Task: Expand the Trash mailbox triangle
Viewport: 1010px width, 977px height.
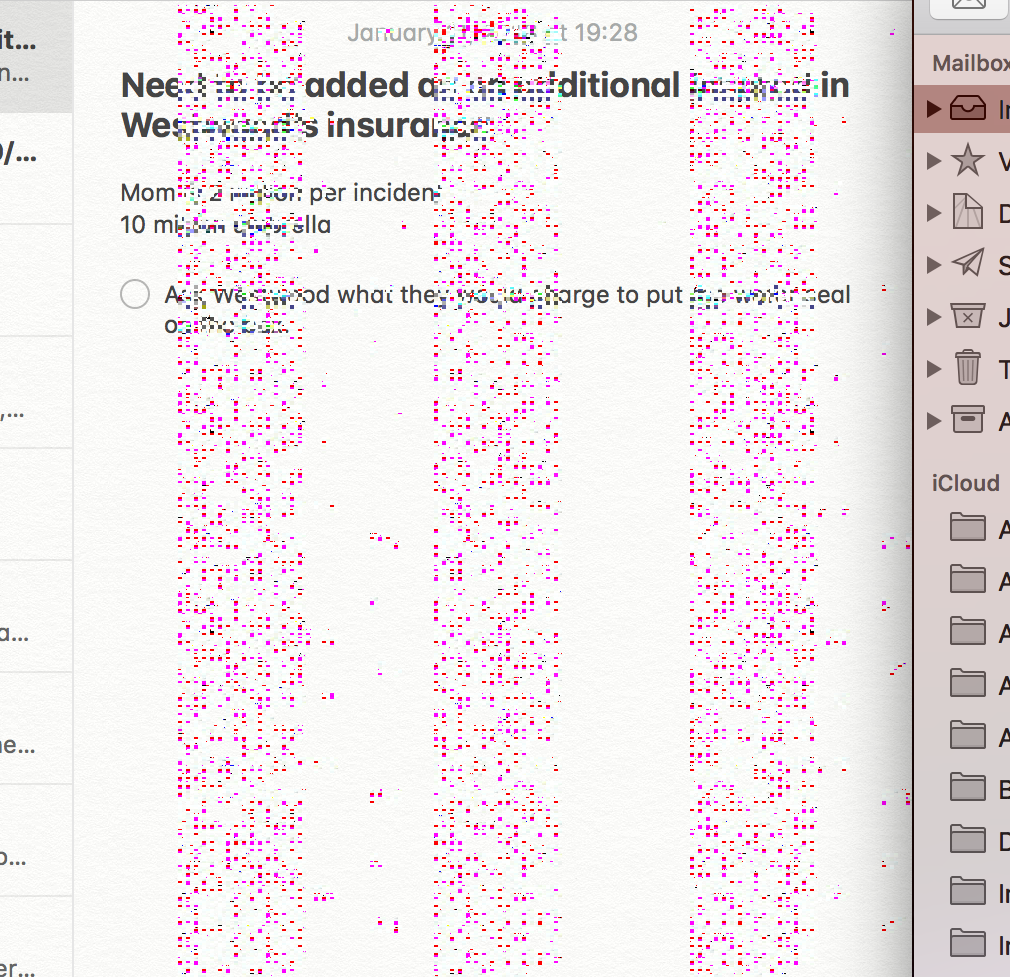Action: pyautogui.click(x=934, y=369)
